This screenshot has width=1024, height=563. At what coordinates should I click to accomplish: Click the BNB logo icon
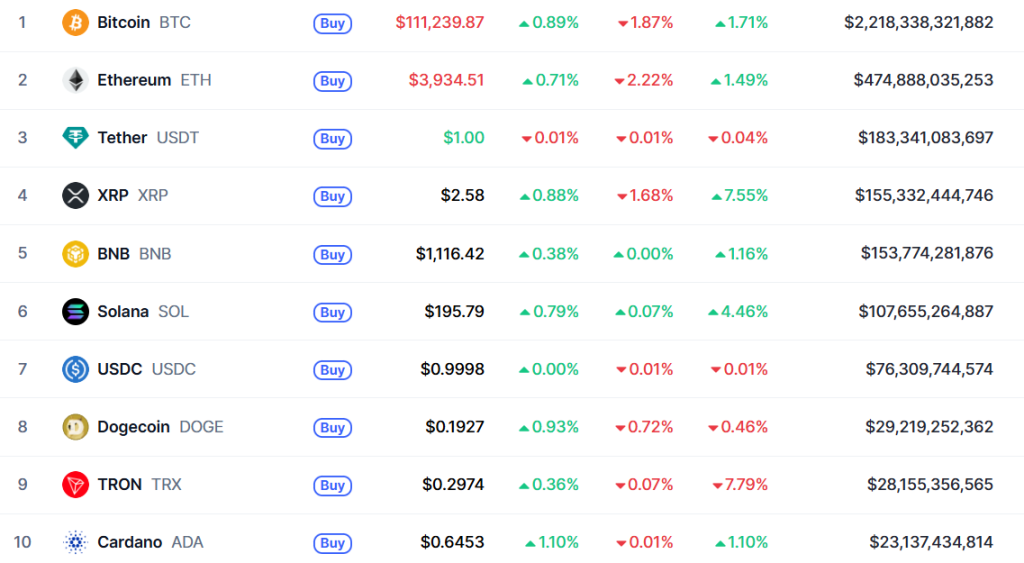pyautogui.click(x=75, y=253)
